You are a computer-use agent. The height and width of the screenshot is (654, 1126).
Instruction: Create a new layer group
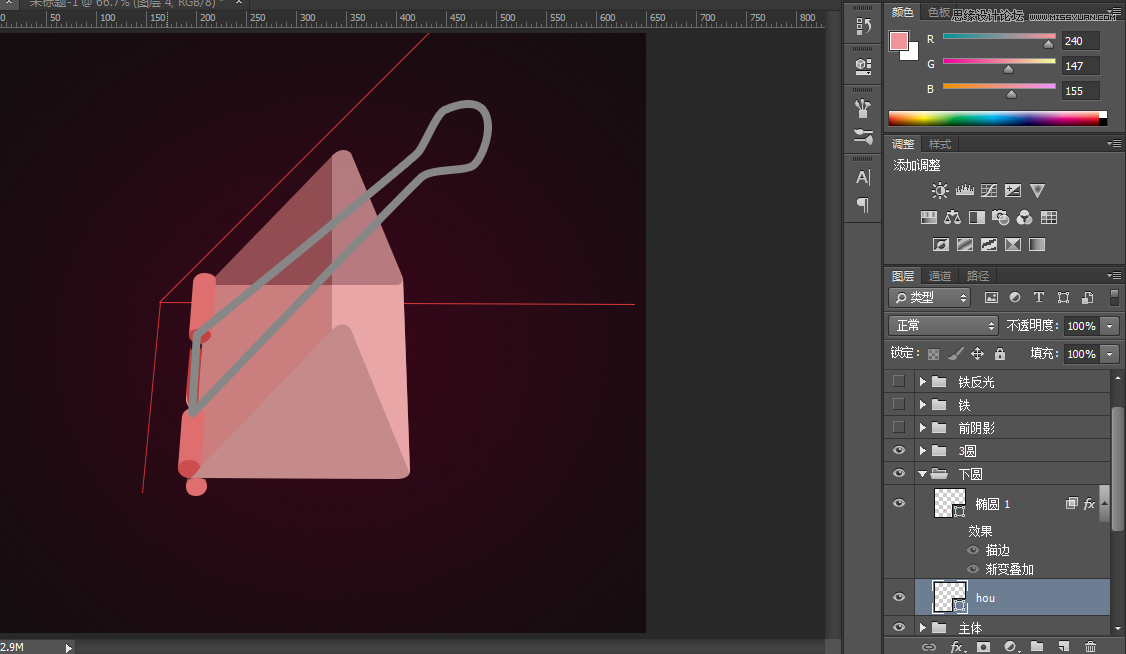coord(1037,647)
